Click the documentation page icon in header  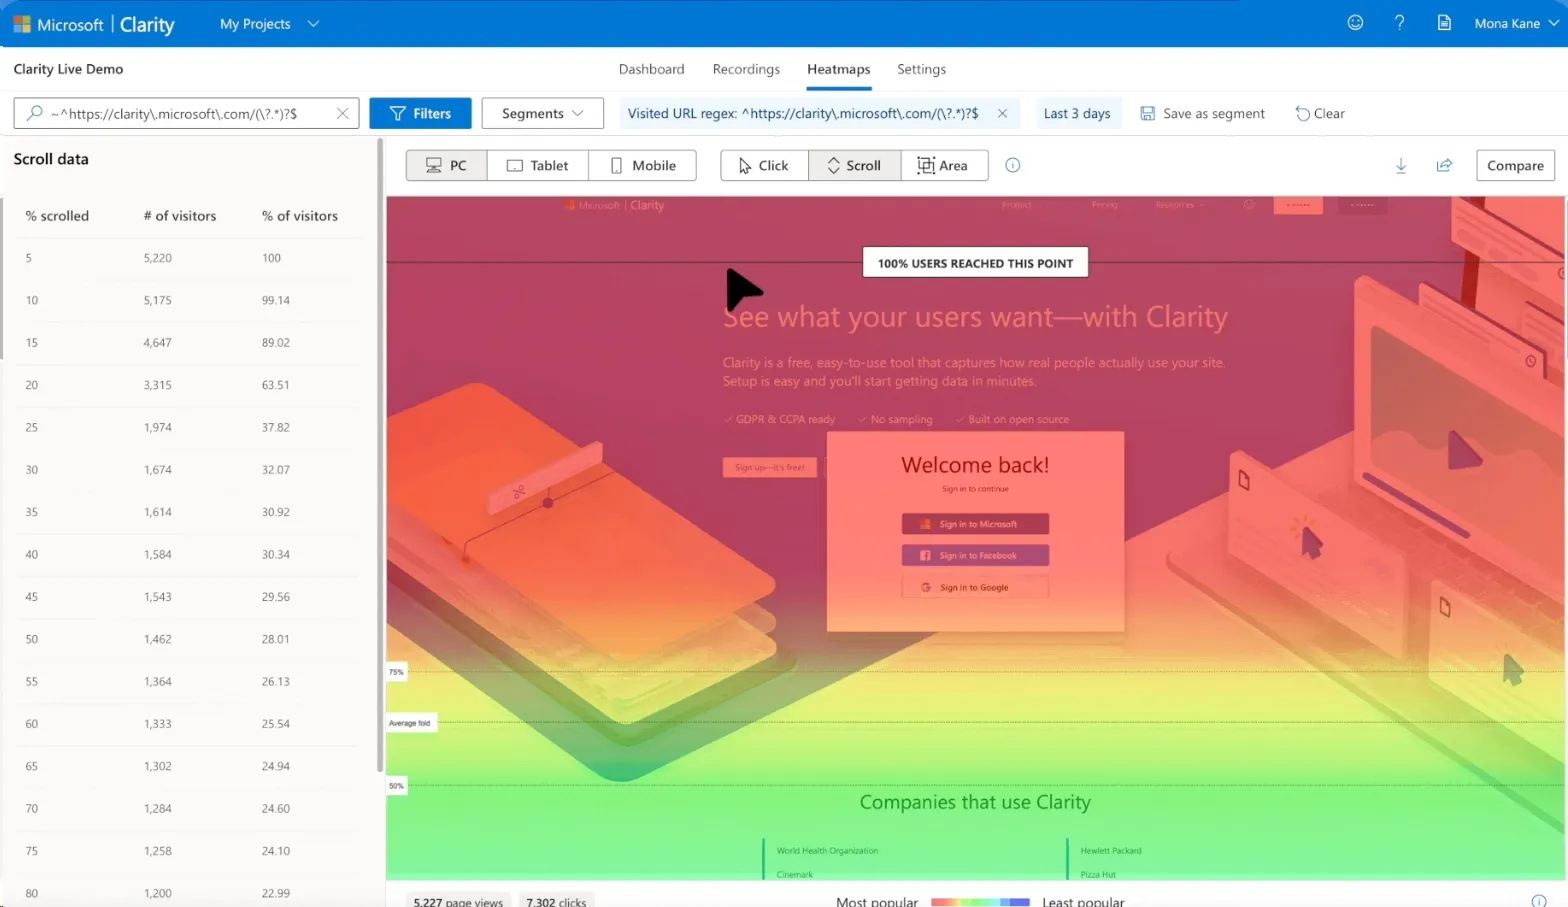(x=1444, y=23)
